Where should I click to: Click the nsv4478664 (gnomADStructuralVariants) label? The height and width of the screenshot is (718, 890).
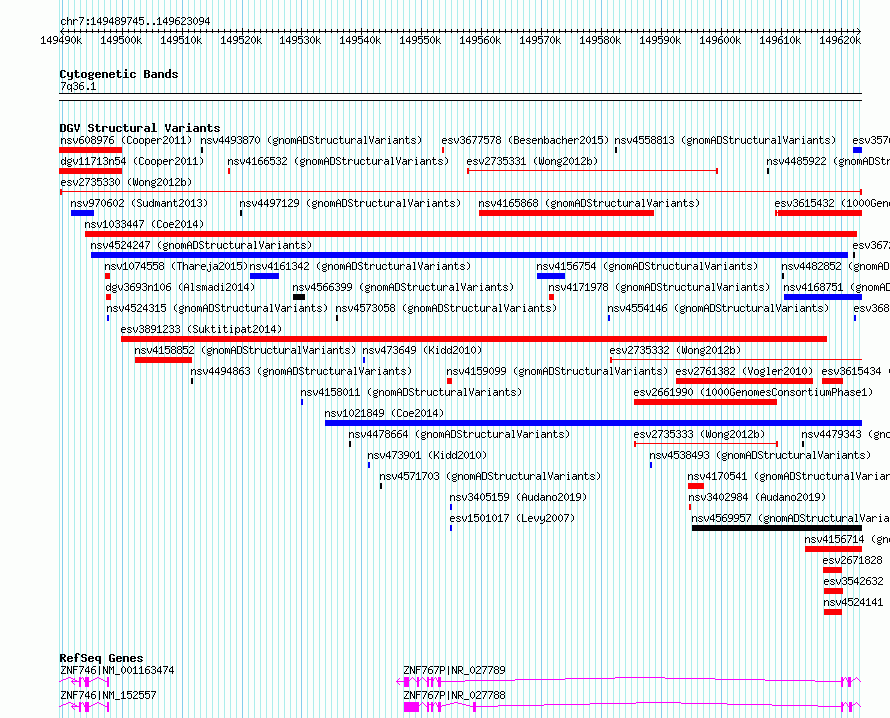(459, 434)
